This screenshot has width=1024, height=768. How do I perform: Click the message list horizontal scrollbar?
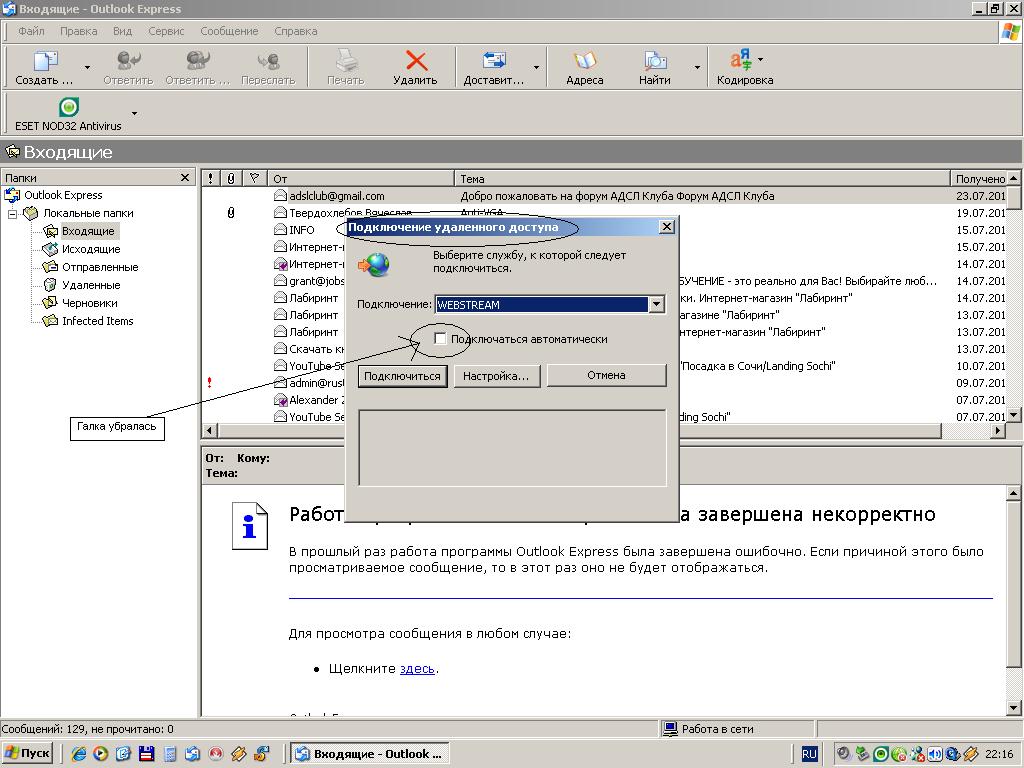pyautogui.click(x=580, y=431)
